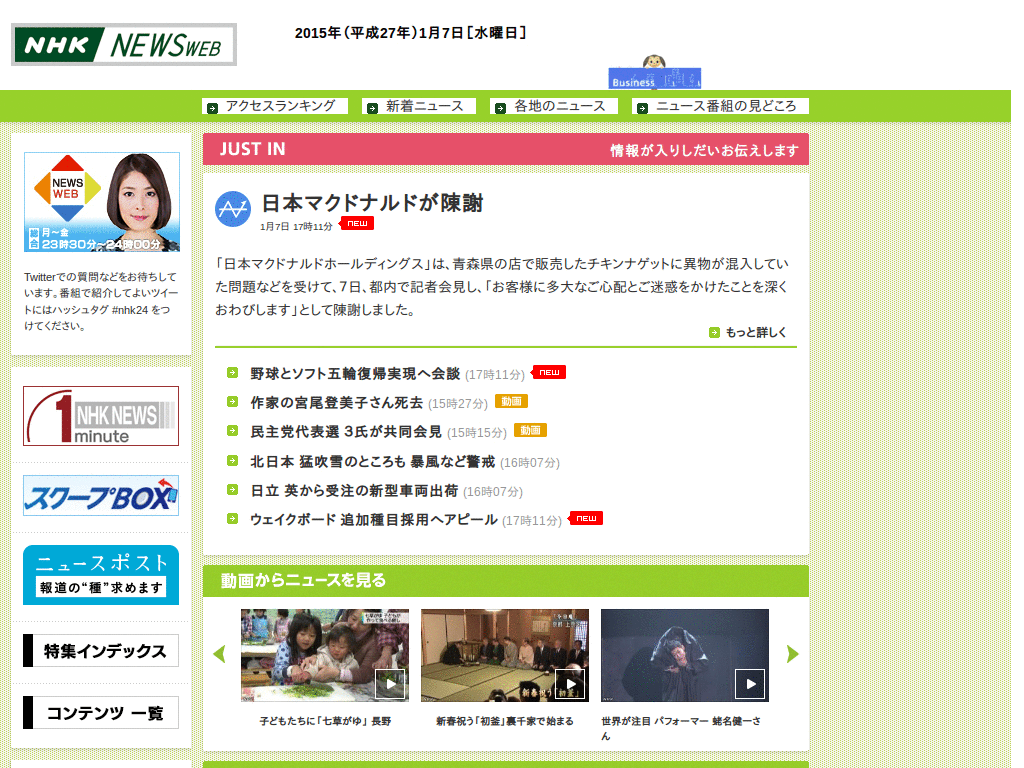Play the 七草がゆ children video thumbnail
Image resolution: width=1024 pixels, height=768 pixels.
point(325,656)
